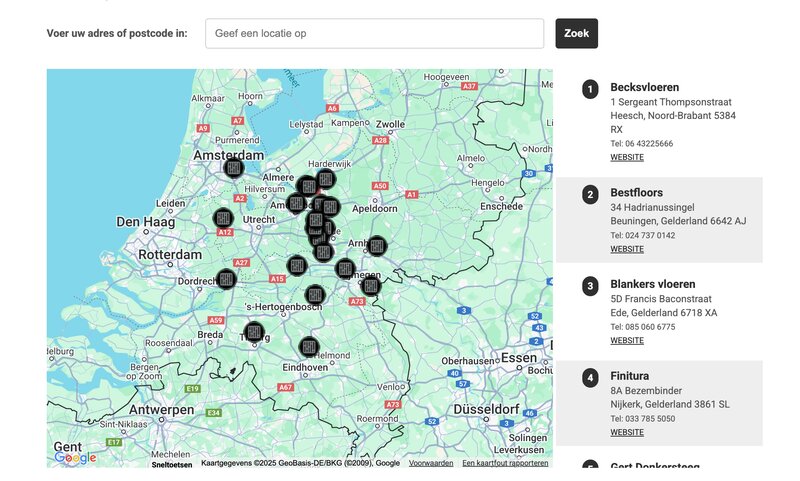Viewport: 800px width, 481px height.
Task: Click the number 3 badge beside Blankers vloeren
Action: (x=590, y=286)
